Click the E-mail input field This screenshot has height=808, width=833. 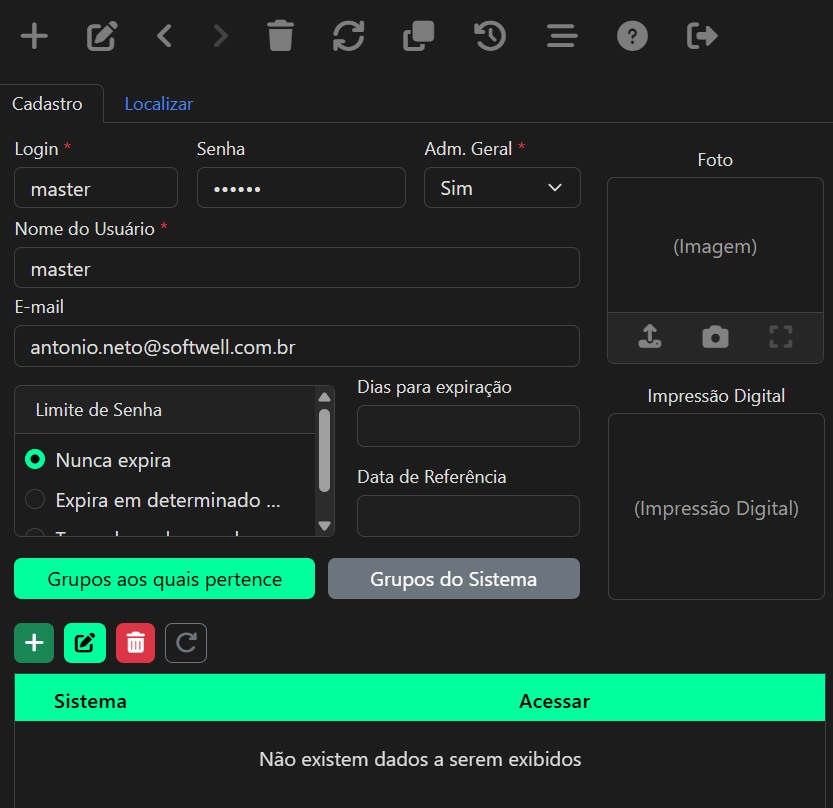(296, 346)
